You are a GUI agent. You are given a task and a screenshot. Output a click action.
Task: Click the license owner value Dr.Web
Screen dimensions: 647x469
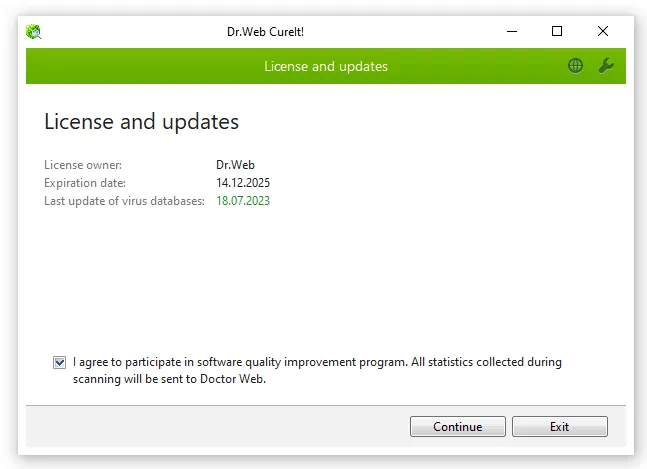(x=235, y=165)
